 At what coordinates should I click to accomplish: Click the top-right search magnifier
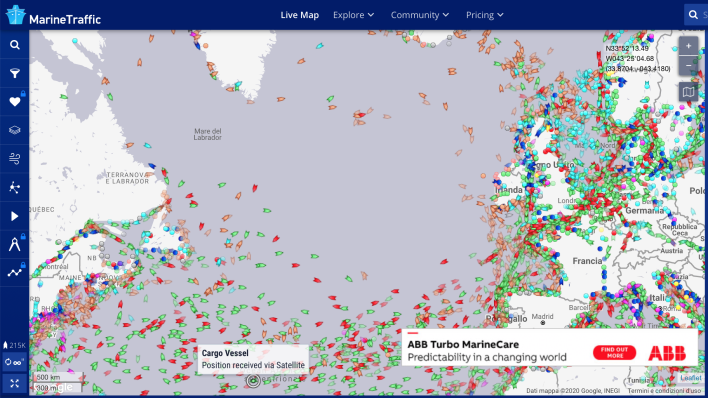click(x=693, y=15)
